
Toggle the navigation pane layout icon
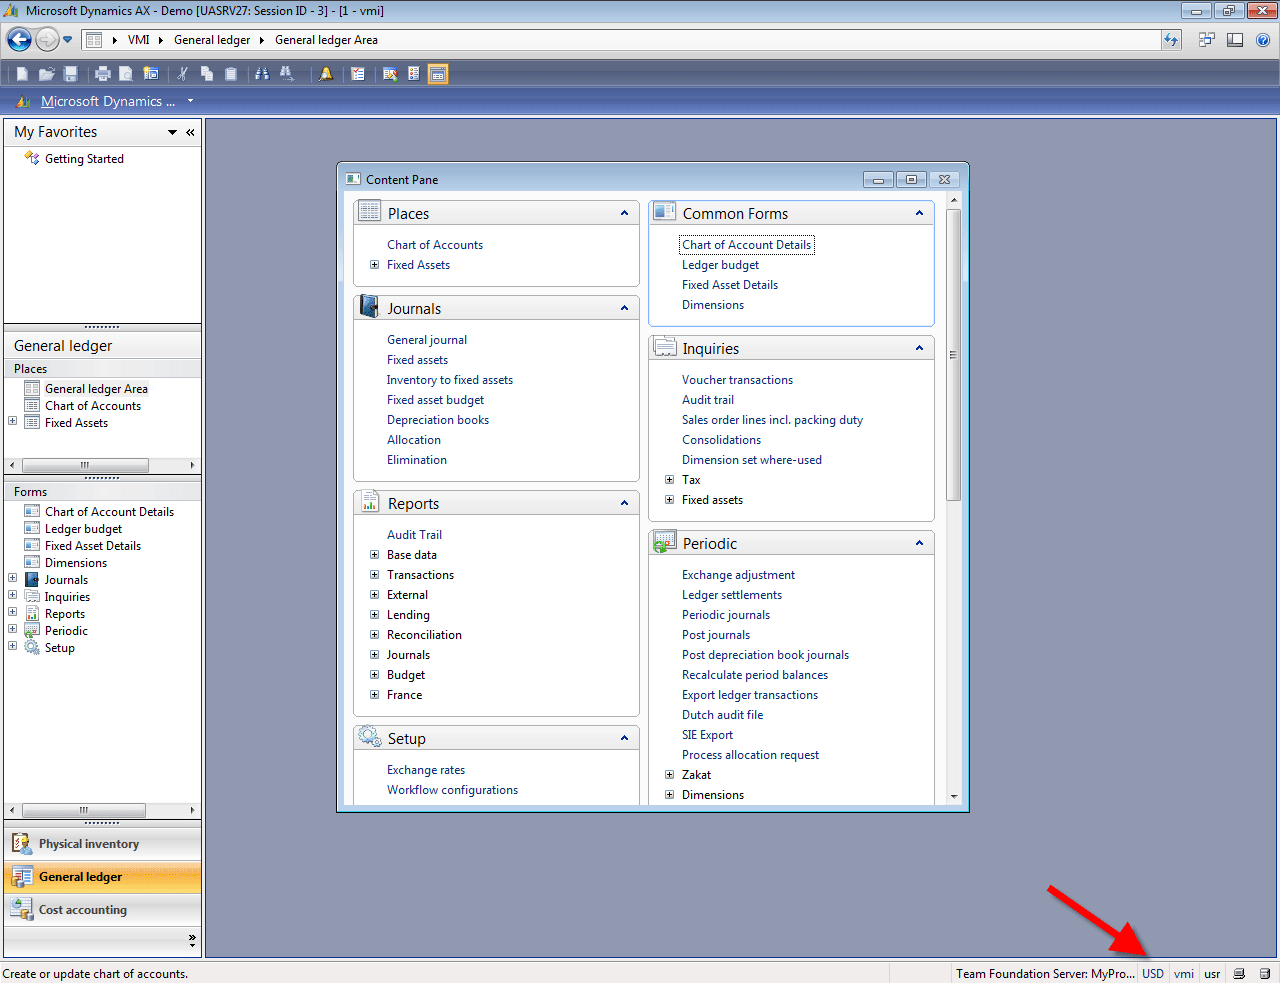[x=1235, y=40]
